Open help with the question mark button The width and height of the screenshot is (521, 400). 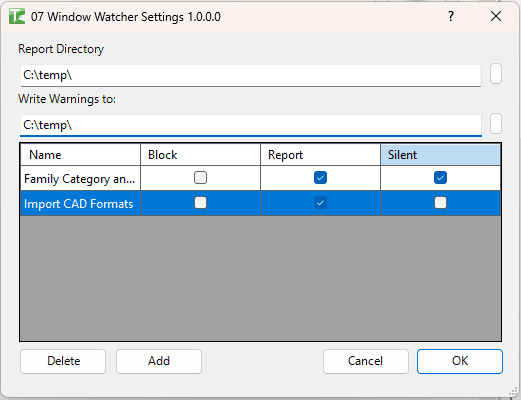coord(451,16)
